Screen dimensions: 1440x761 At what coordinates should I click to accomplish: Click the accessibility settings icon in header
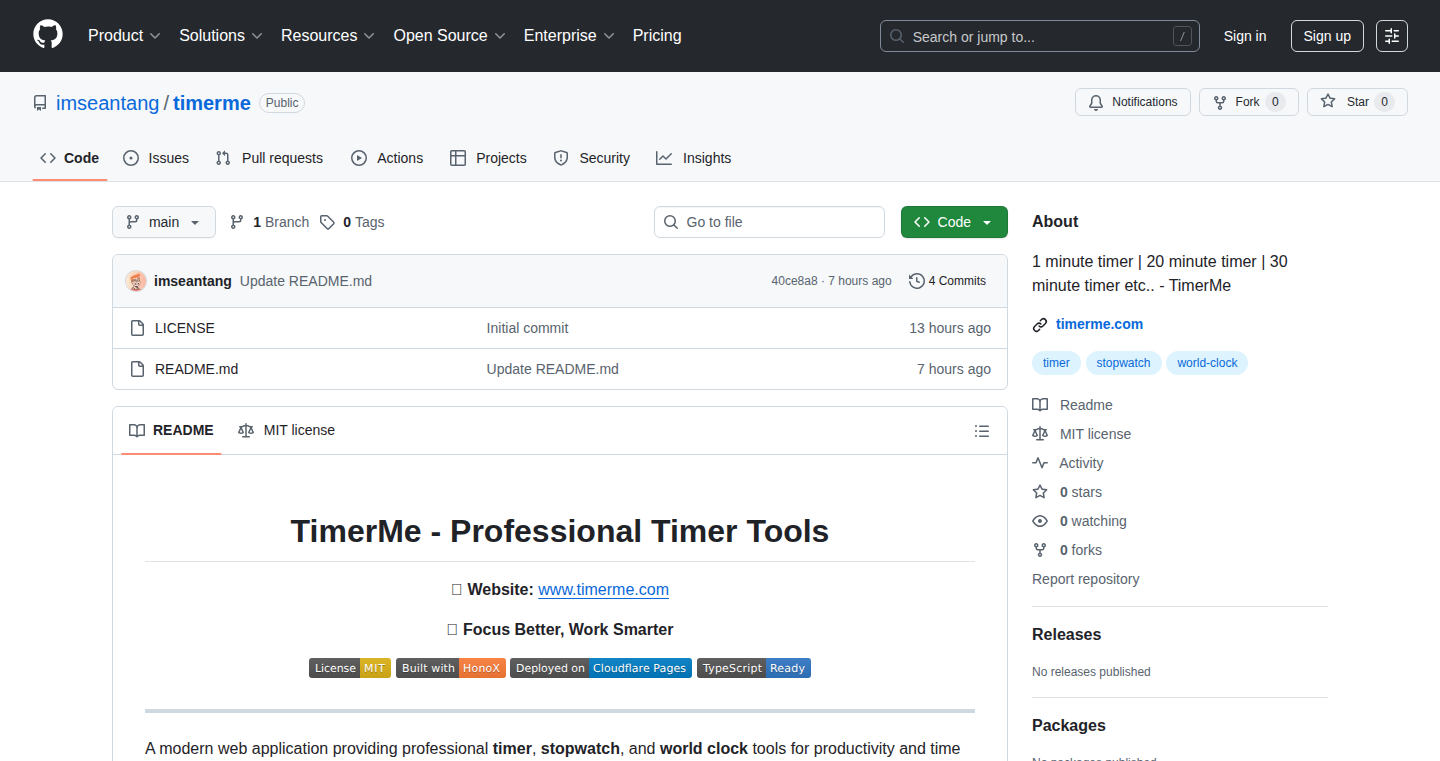pos(1392,36)
